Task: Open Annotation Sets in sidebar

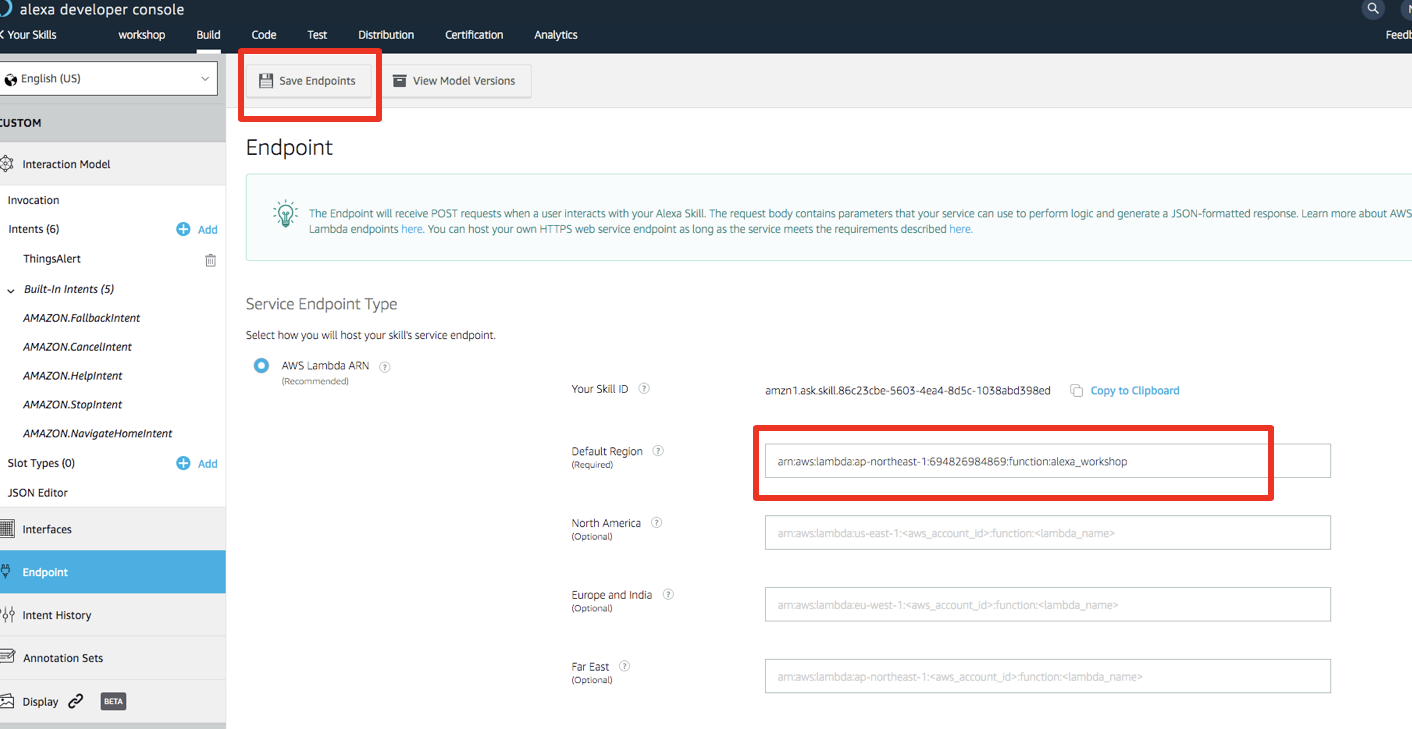Action: (x=110, y=658)
